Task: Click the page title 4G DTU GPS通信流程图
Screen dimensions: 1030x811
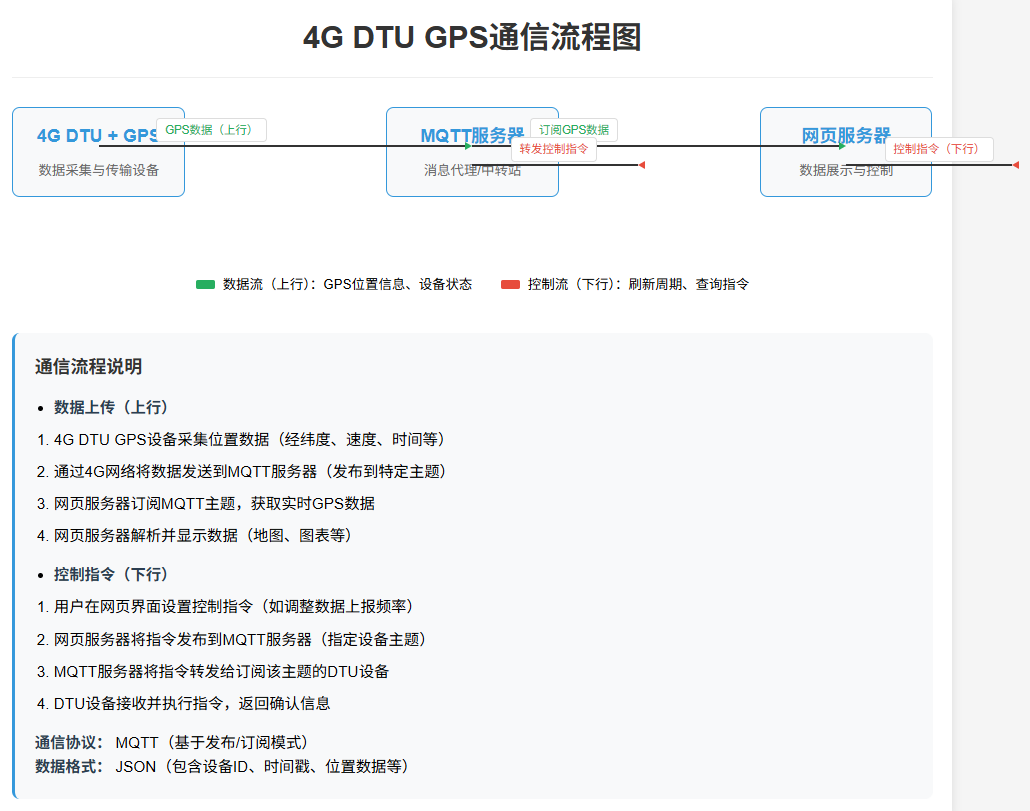Action: coord(472,38)
